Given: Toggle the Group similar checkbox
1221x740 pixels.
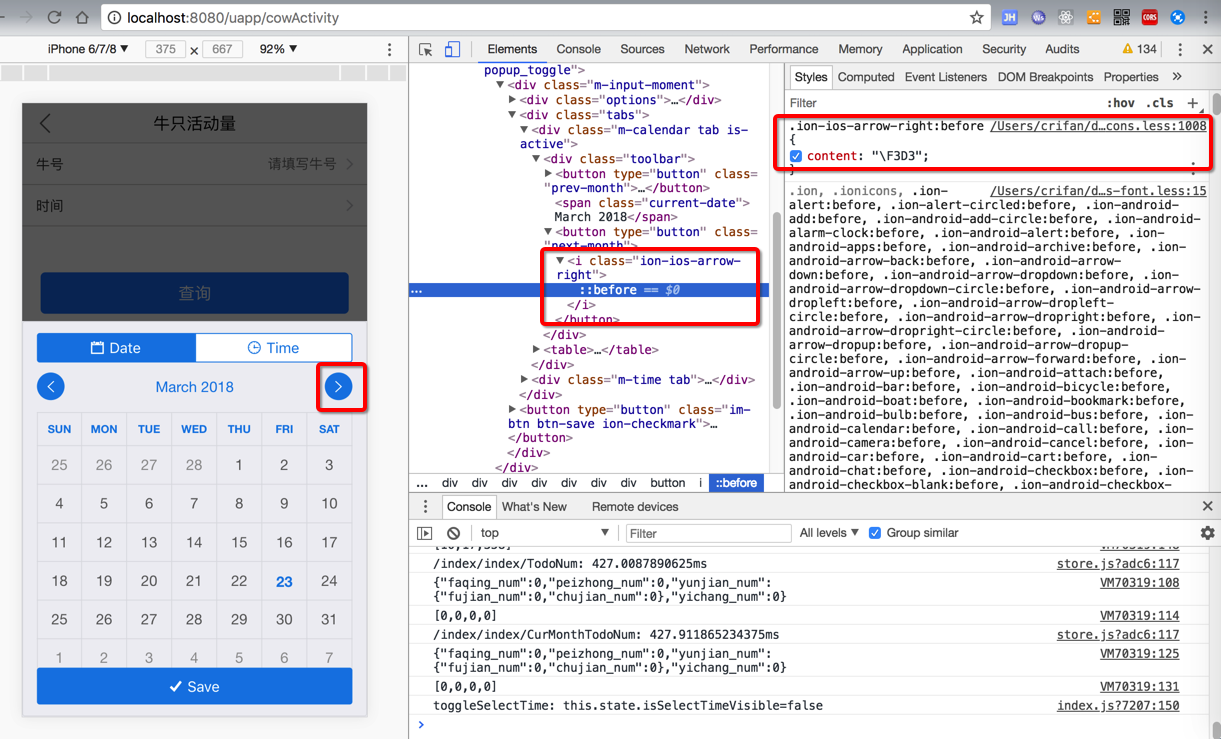Looking at the screenshot, I should [875, 533].
